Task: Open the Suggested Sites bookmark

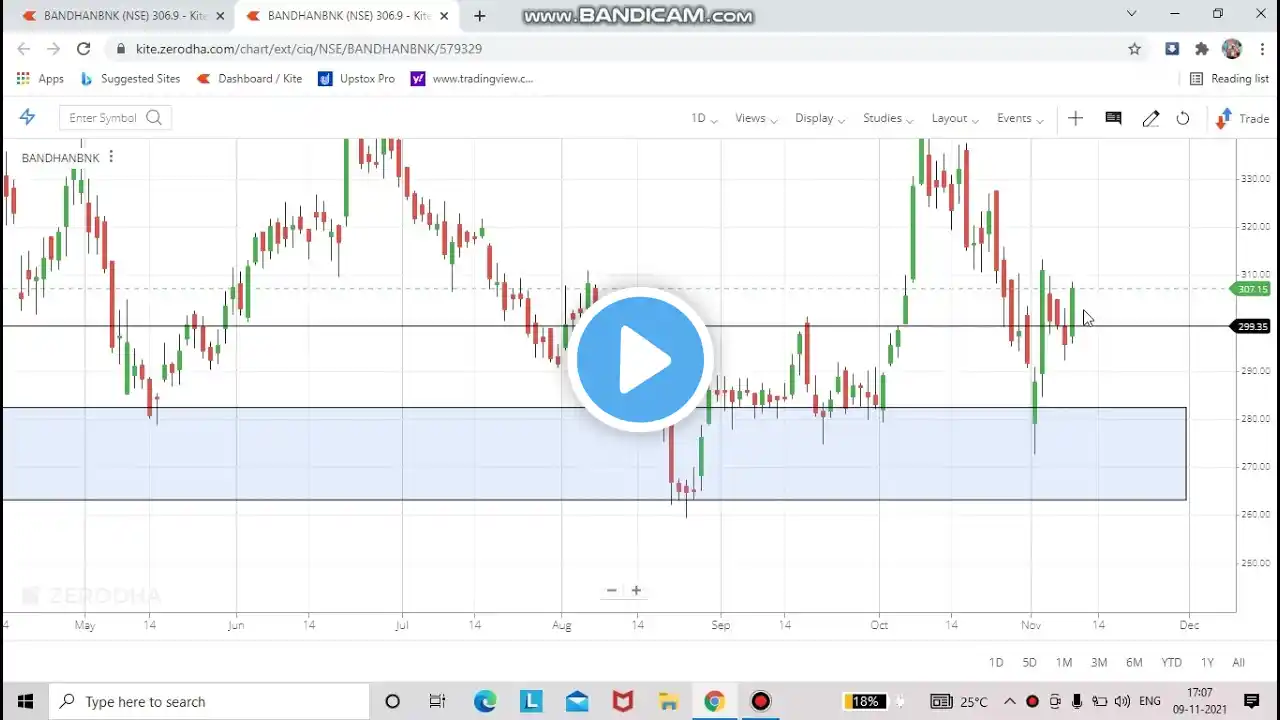Action: [131, 78]
